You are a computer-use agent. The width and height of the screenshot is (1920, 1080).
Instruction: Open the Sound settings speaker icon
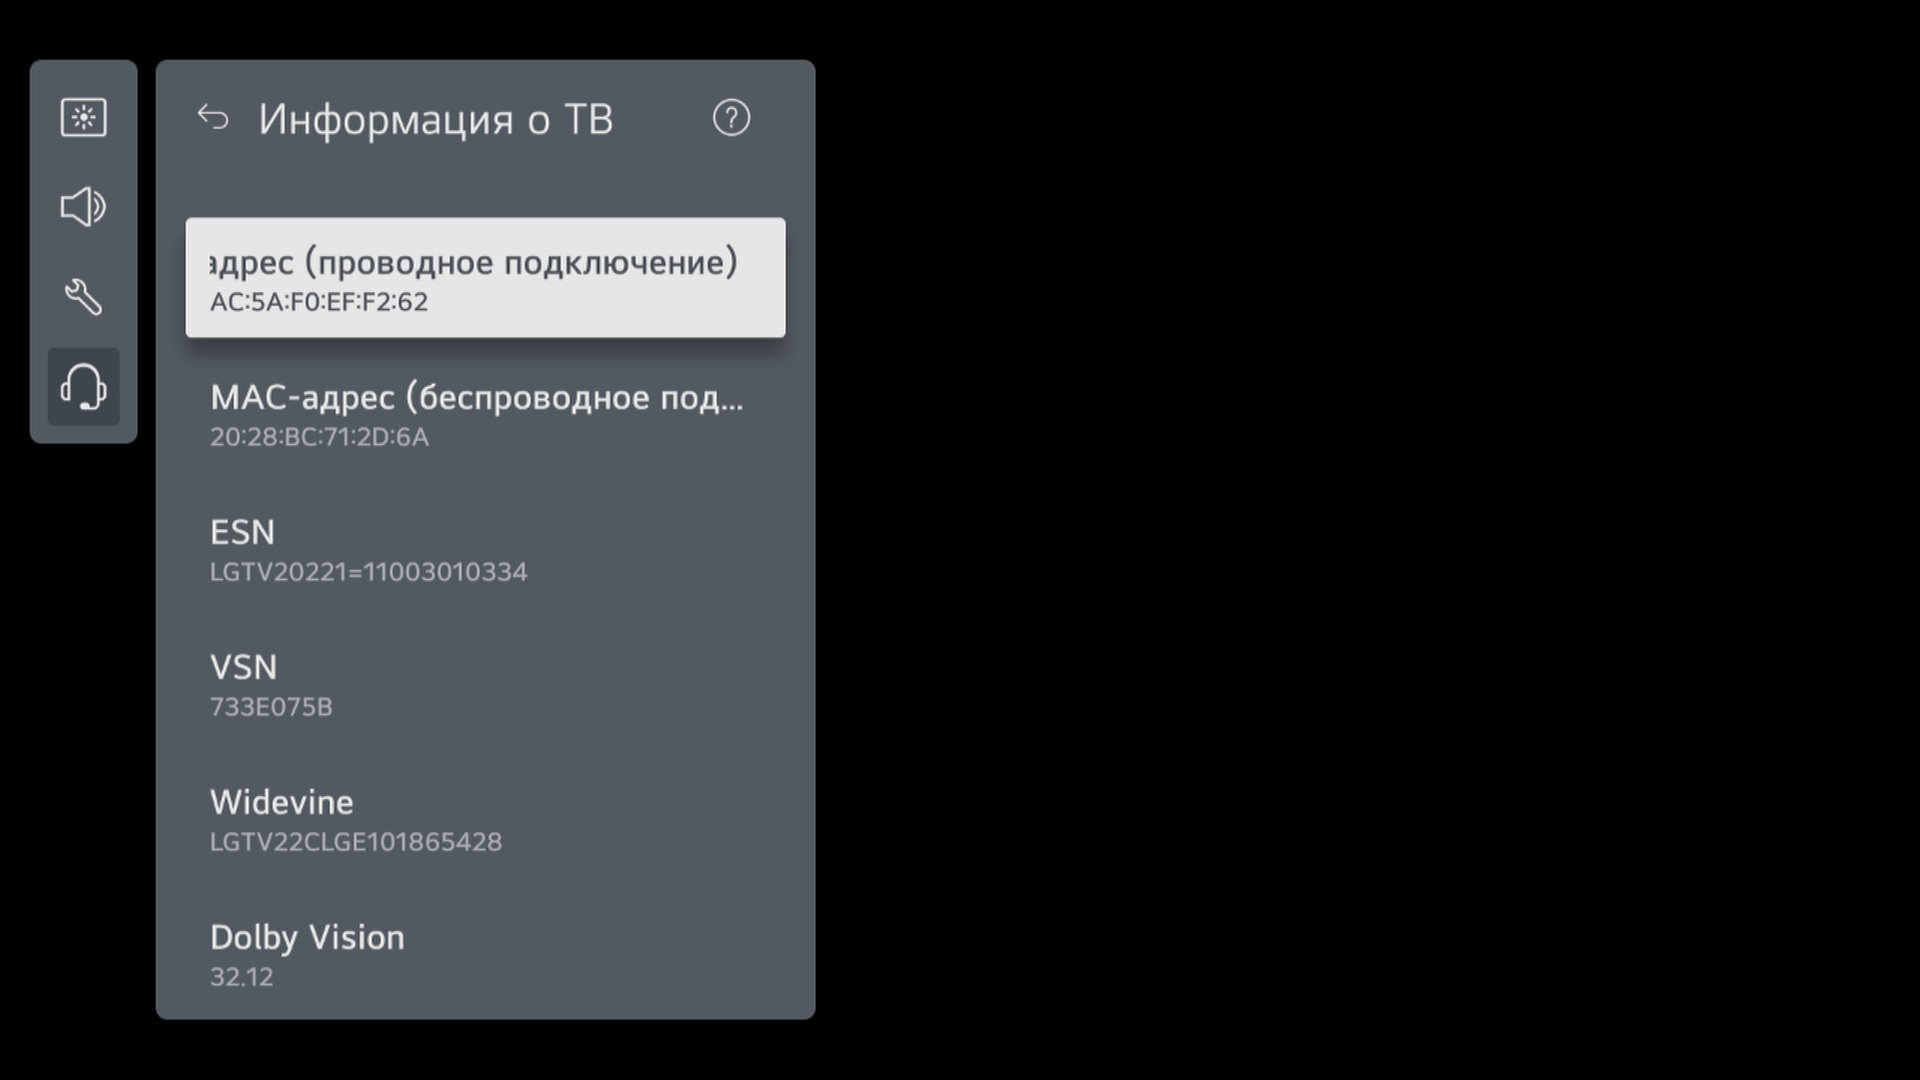click(x=83, y=207)
